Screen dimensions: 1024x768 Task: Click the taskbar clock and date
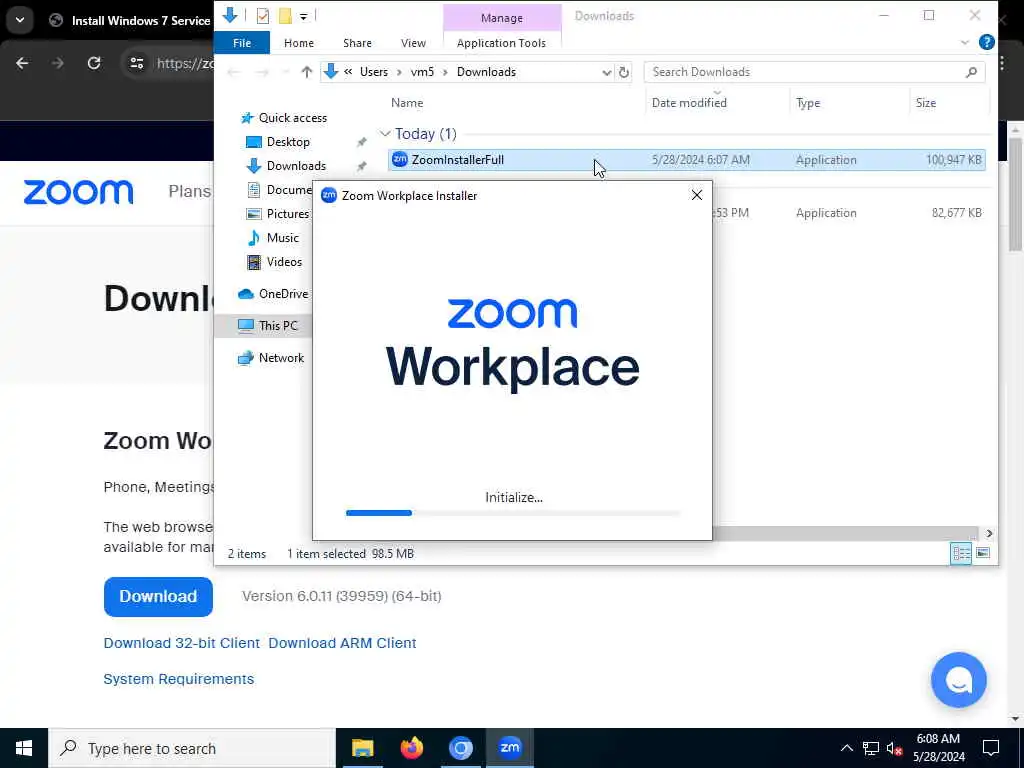pyautogui.click(x=938, y=748)
